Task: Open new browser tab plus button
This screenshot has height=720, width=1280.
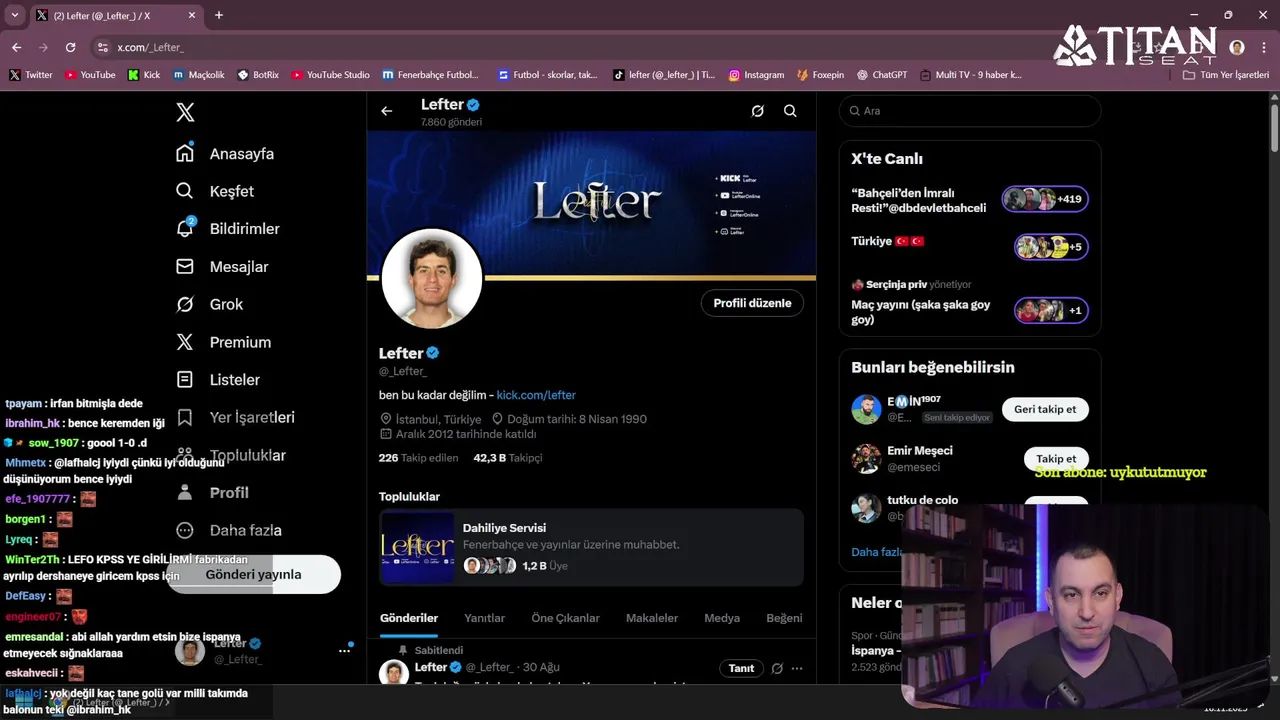Action: click(x=219, y=15)
